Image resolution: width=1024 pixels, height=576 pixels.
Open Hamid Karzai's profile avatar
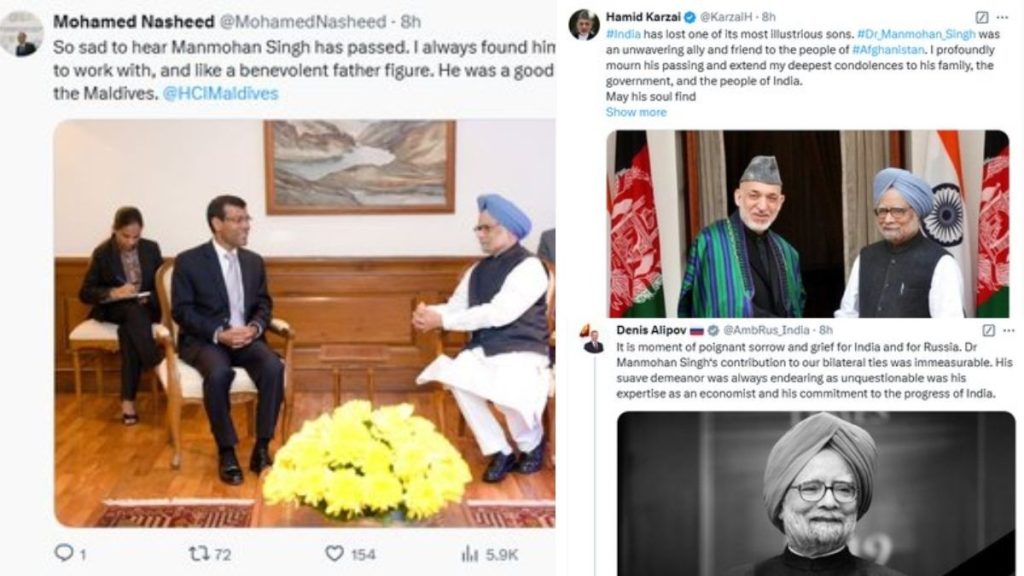click(x=583, y=25)
